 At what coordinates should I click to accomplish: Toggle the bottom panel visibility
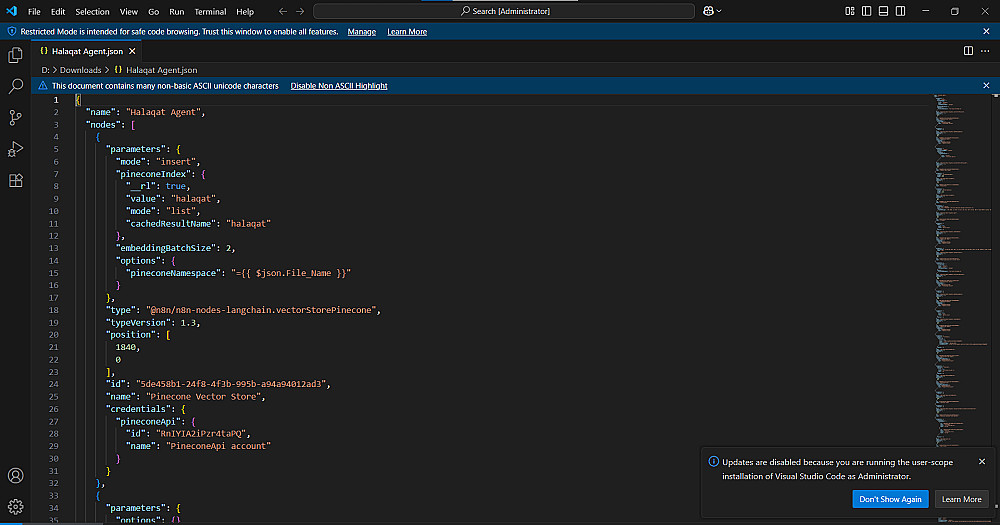click(x=882, y=11)
